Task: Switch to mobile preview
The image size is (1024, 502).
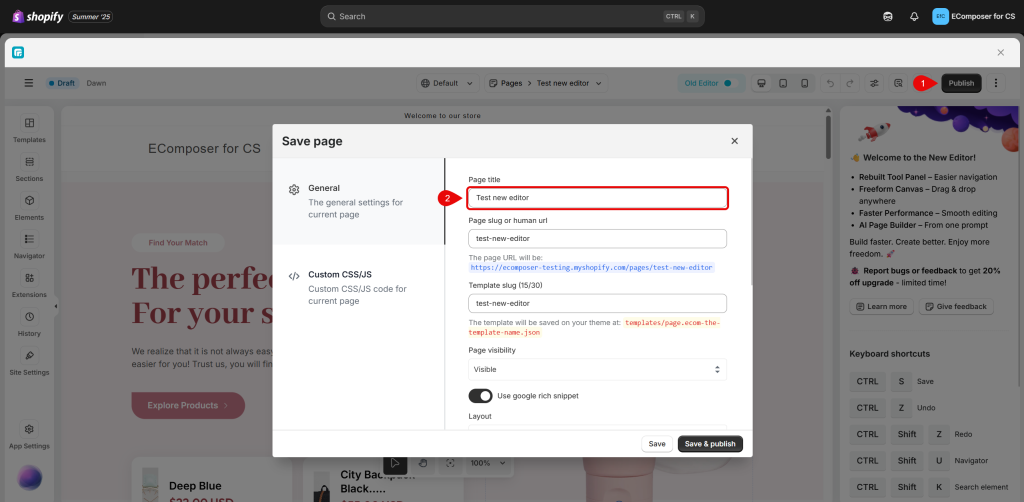Action: [805, 83]
